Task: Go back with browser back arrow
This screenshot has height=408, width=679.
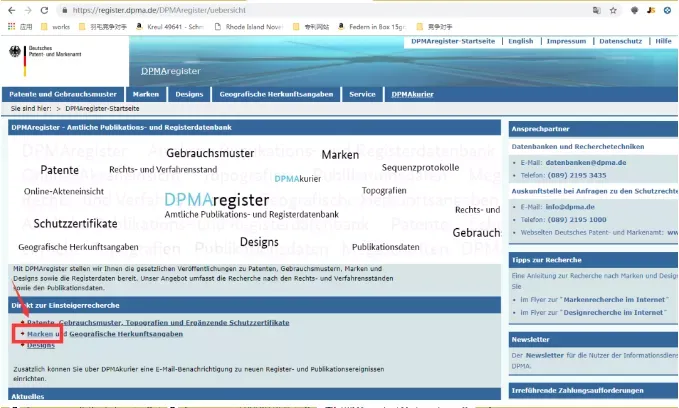Action: coord(12,10)
